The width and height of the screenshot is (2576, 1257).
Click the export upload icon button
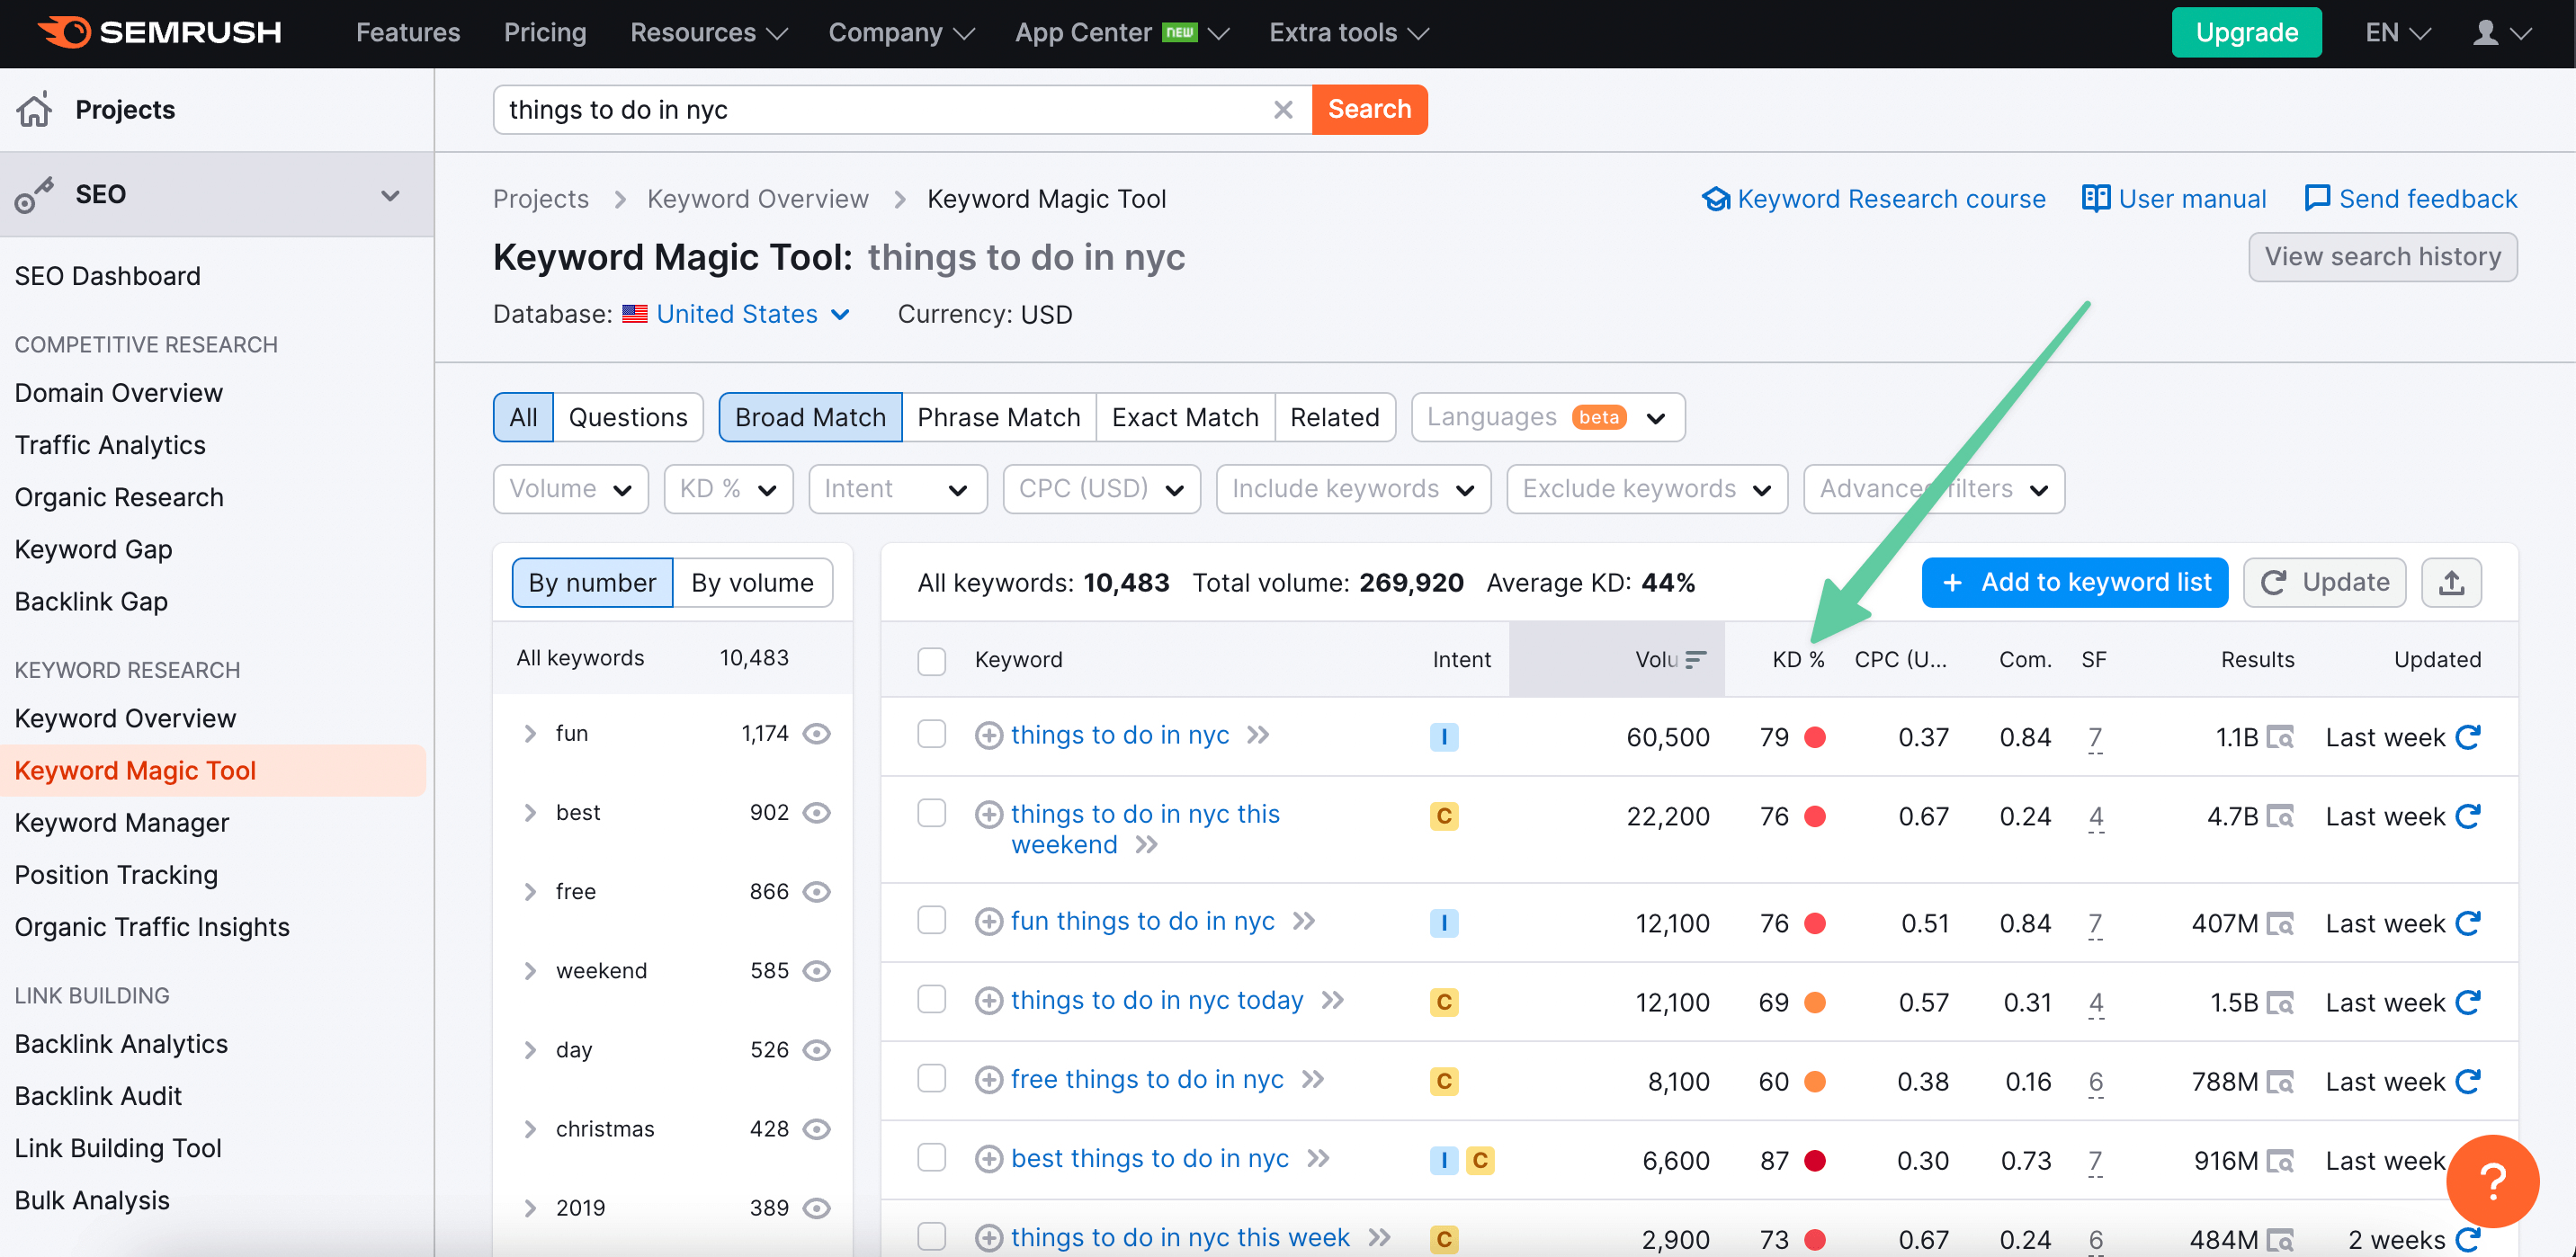[2451, 583]
